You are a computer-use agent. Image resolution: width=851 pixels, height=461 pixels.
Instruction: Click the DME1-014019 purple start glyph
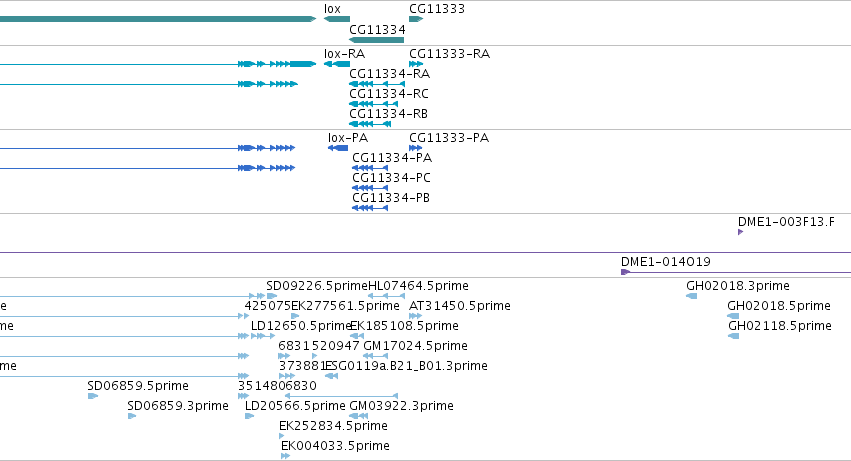[x=625, y=272]
